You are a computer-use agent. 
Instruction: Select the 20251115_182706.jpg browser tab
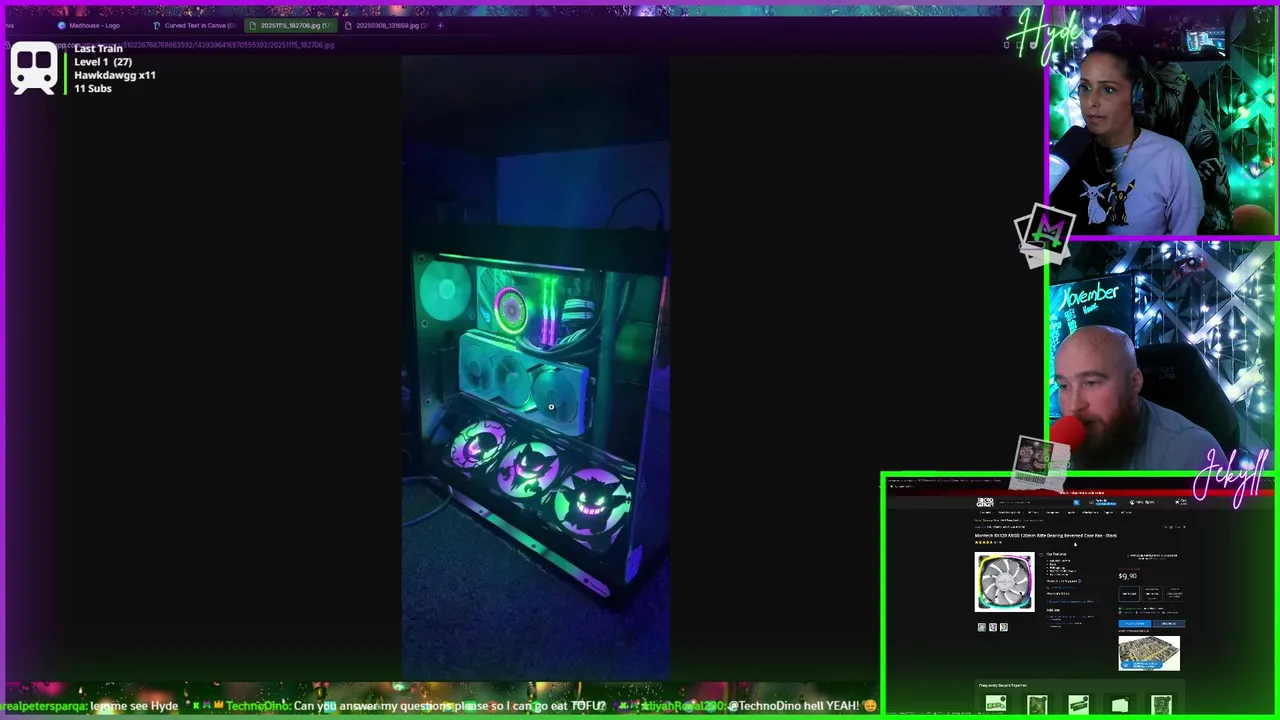click(290, 25)
